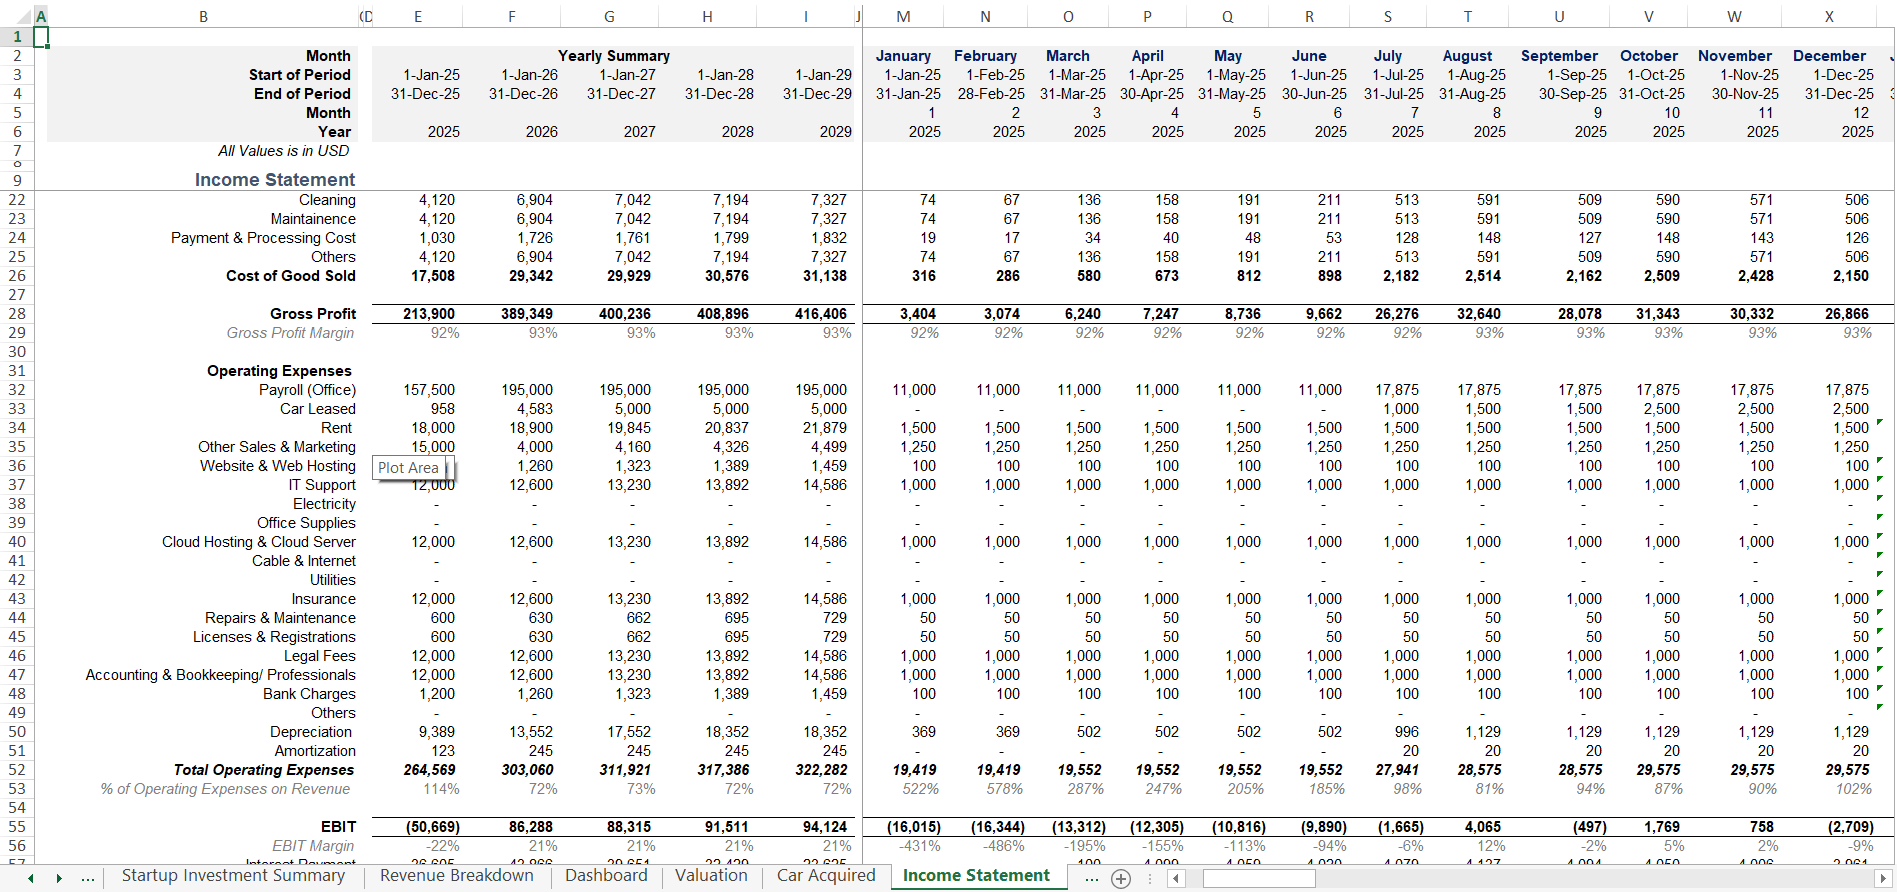This screenshot has width=1897, height=892.
Task: Select row 55 header
Action: [17, 827]
